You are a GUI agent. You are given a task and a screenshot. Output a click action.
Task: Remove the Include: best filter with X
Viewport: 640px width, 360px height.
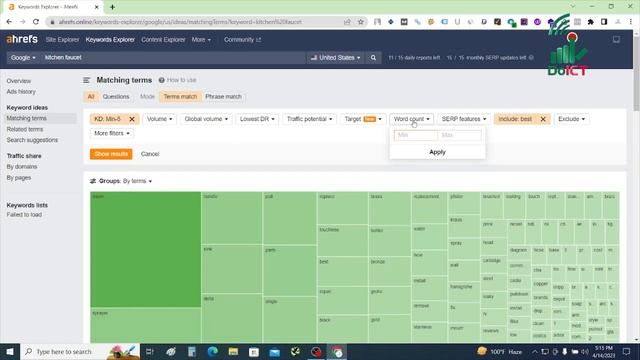(x=543, y=119)
